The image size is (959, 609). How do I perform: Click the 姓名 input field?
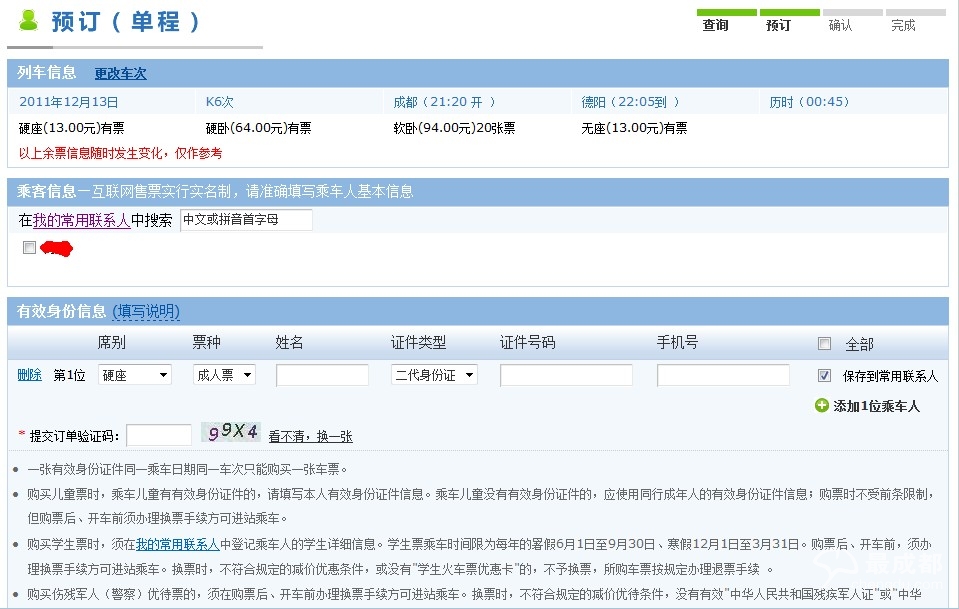point(322,375)
